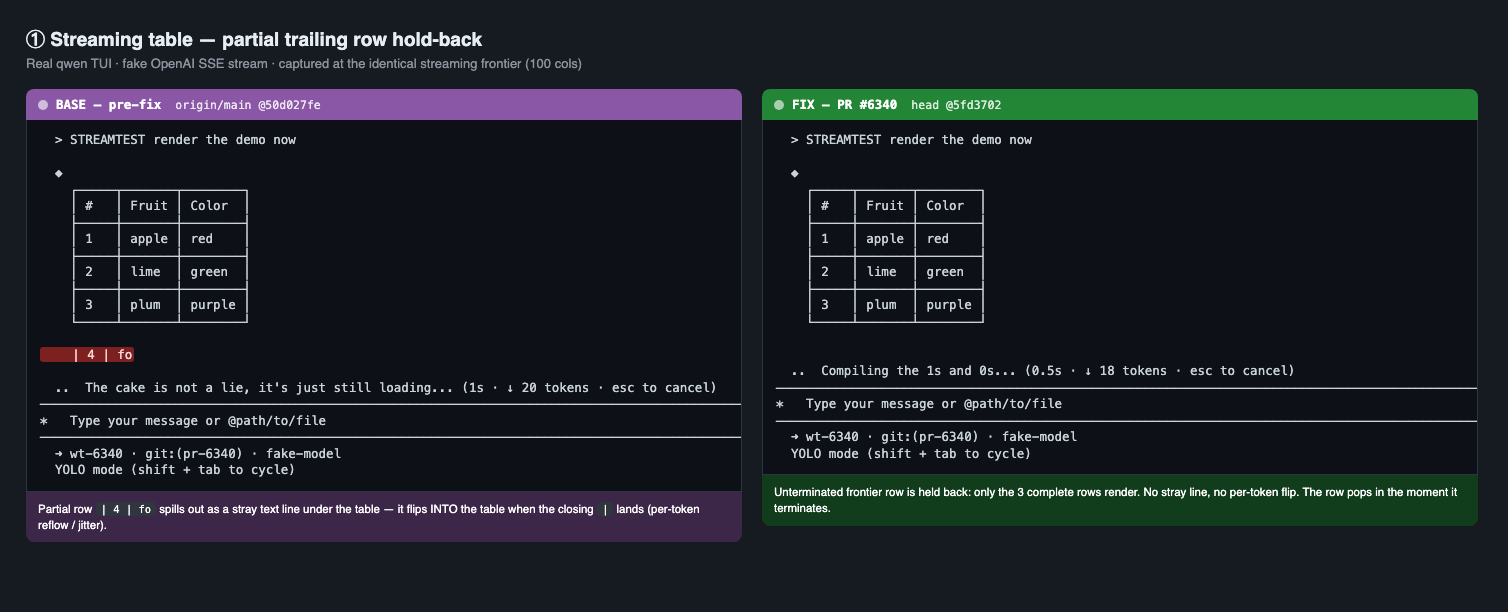The image size is (1508, 612).
Task: Click the green status dot in FIX header
Action: pyautogui.click(x=779, y=105)
